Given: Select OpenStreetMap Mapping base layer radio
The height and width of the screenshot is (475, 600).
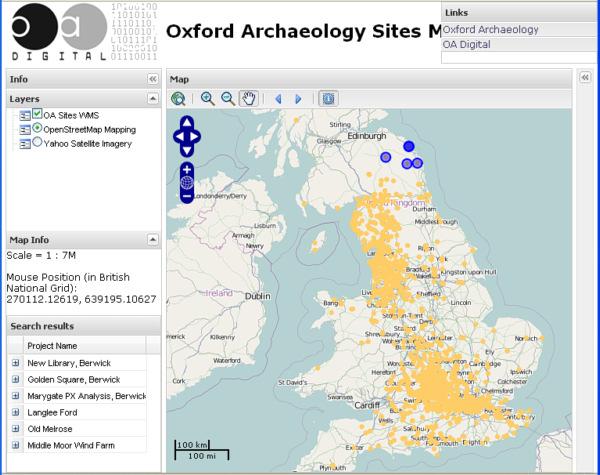Looking at the screenshot, I should coord(37,128).
